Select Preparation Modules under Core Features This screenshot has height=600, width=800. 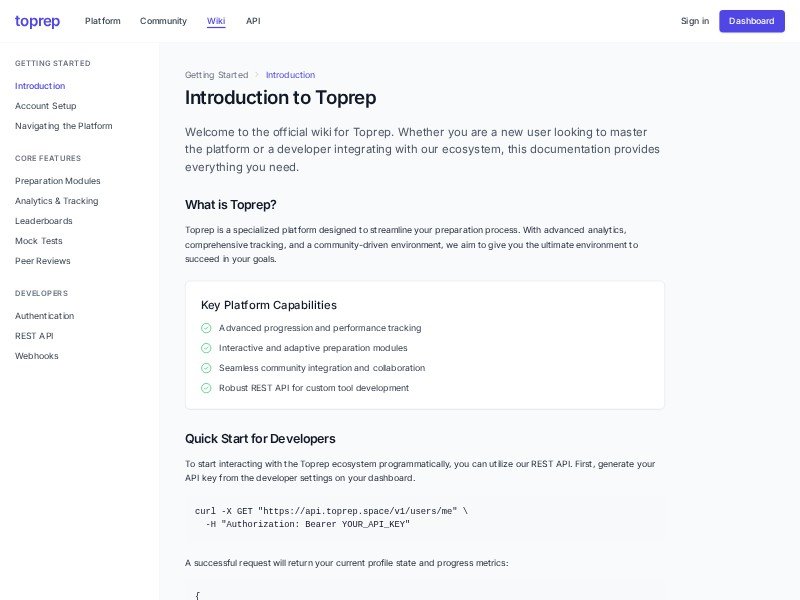(57, 181)
